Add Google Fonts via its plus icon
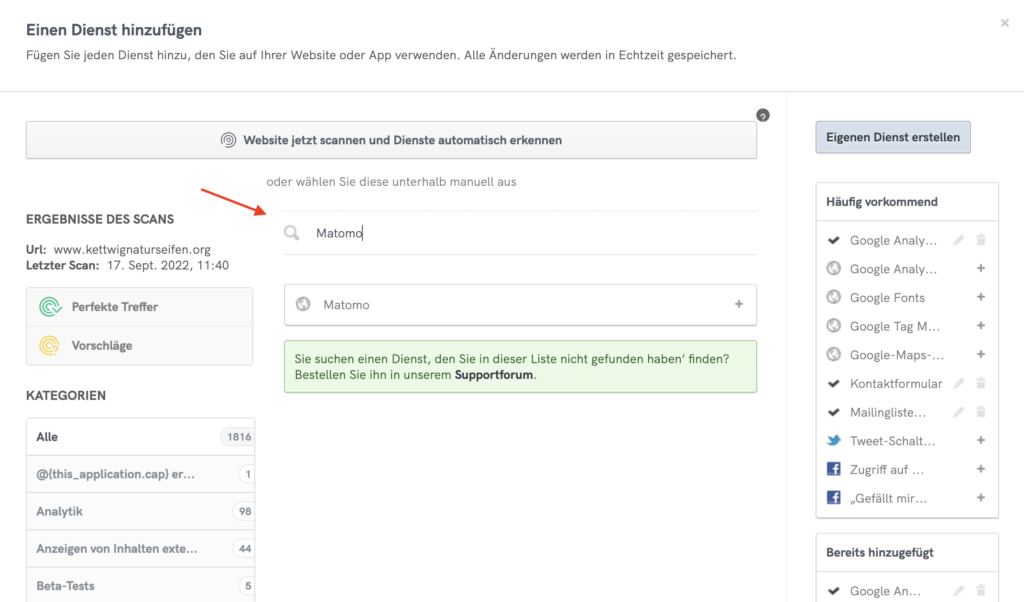Viewport: 1024px width, 602px height. click(981, 297)
